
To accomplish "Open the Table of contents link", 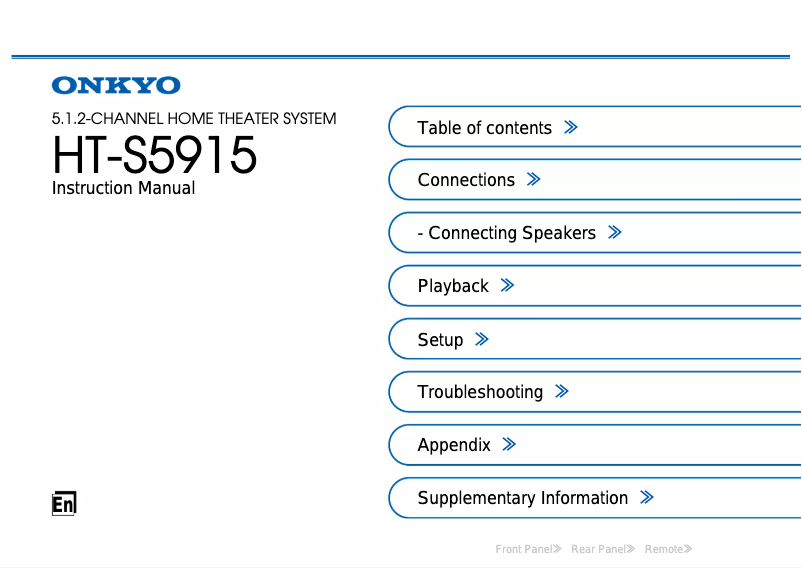I will [484, 128].
